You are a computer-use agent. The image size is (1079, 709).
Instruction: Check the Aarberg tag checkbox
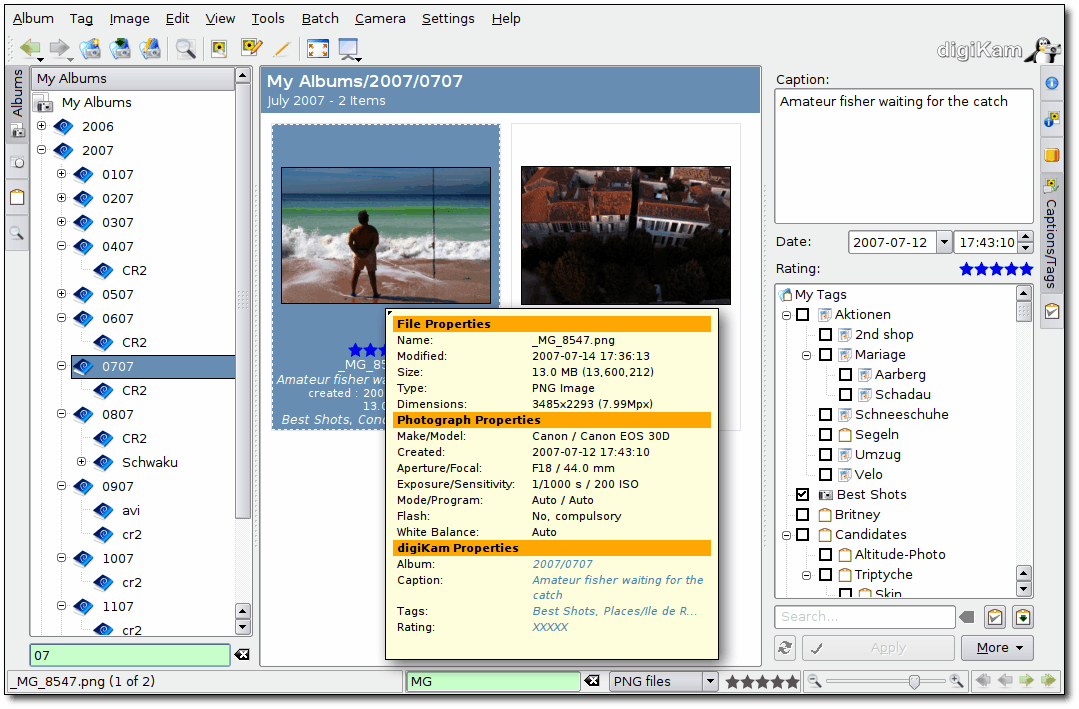coord(846,374)
